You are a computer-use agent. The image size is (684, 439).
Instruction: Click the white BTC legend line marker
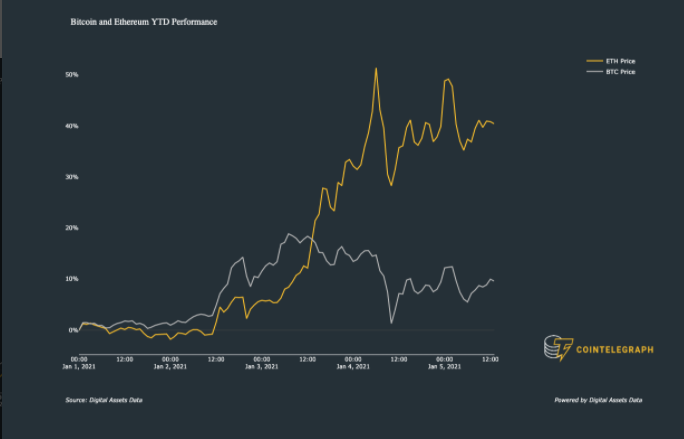tap(594, 72)
